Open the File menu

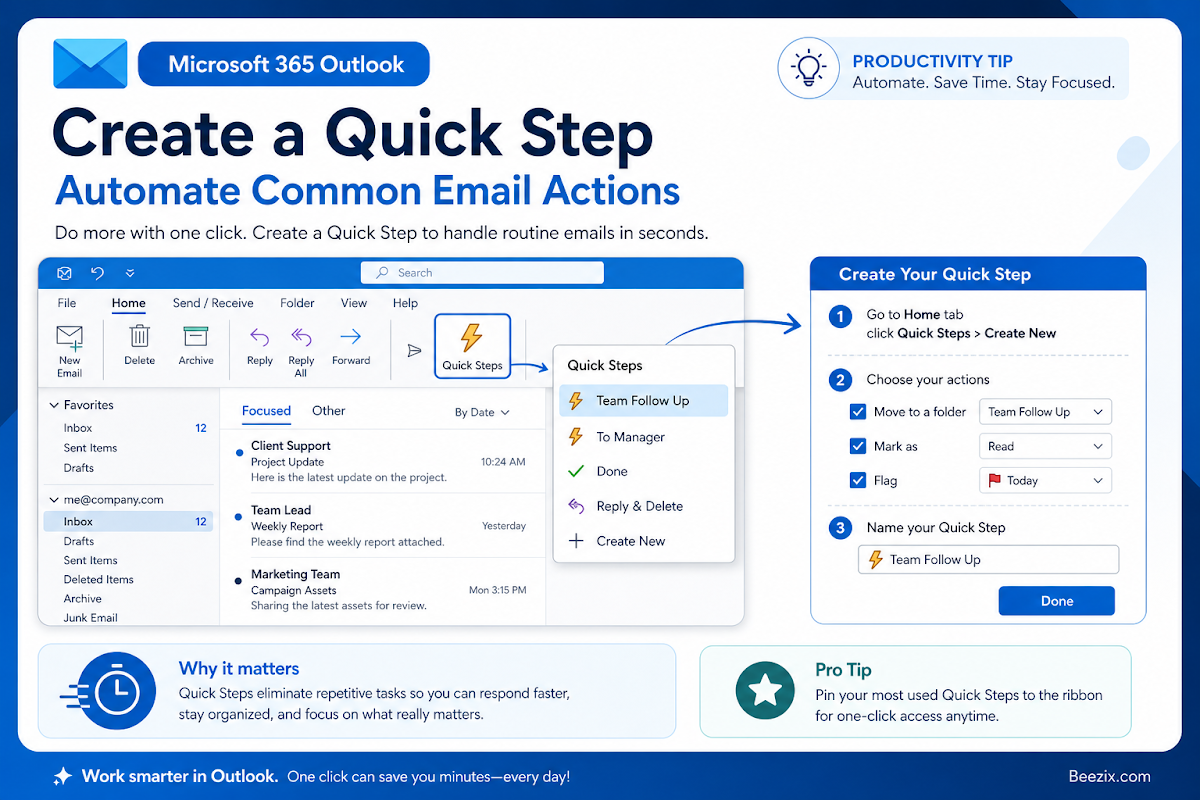(67, 303)
